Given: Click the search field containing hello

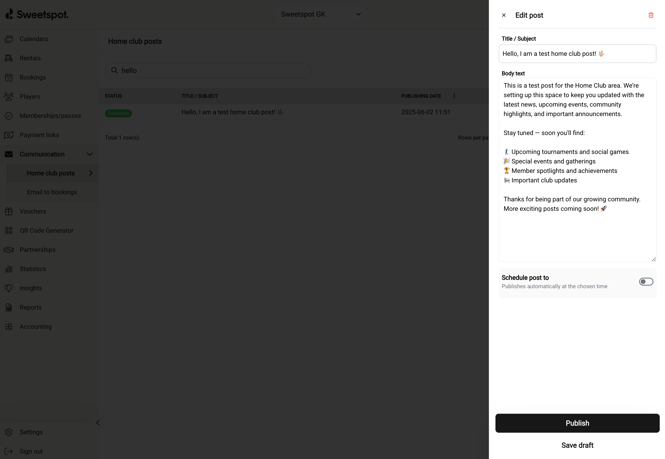Looking at the screenshot, I should (x=208, y=70).
